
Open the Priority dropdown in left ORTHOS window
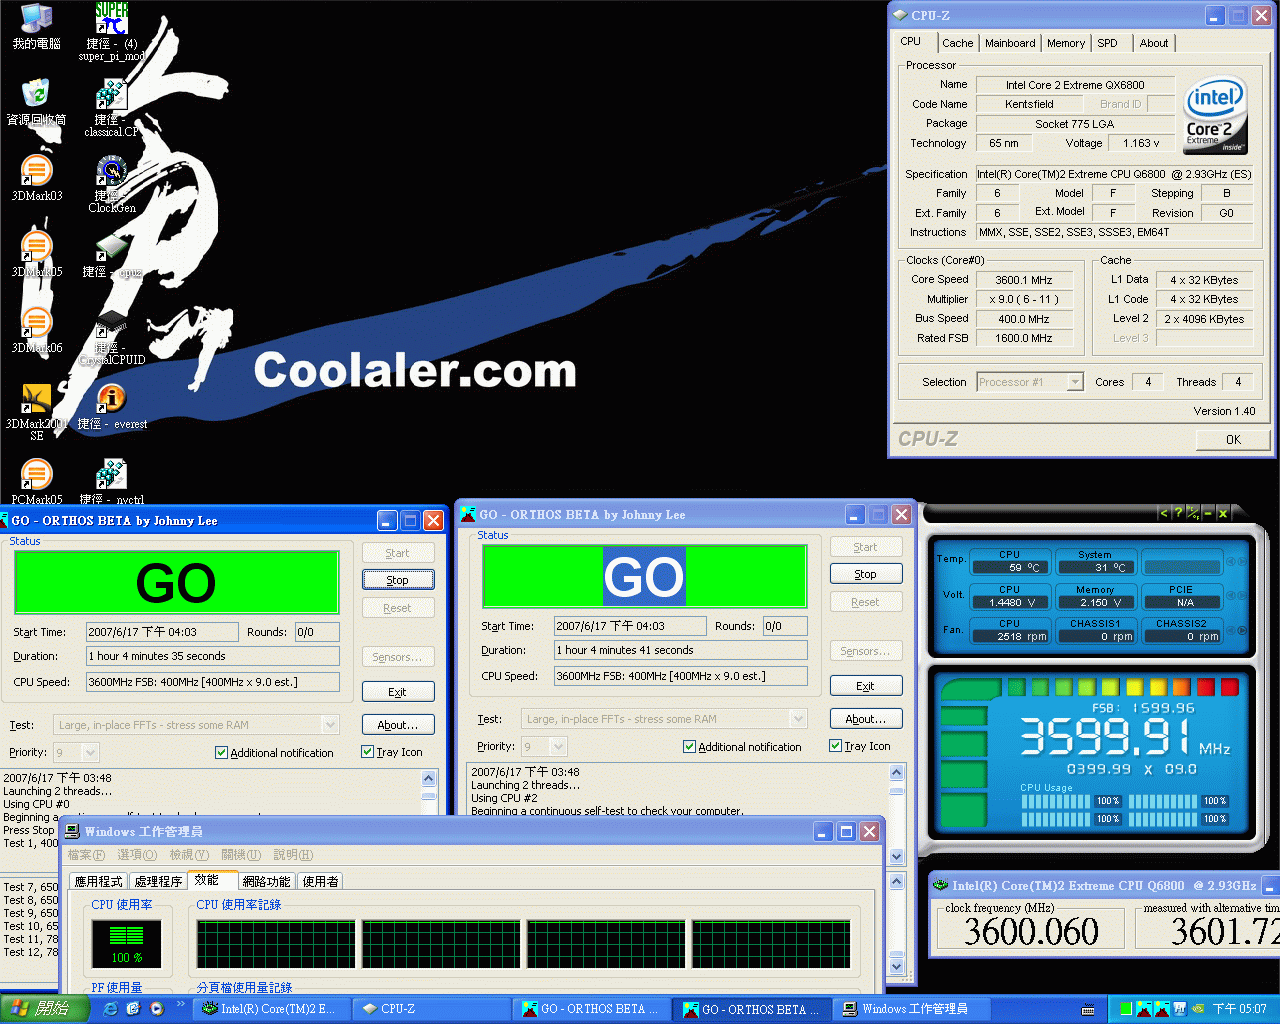tap(90, 752)
